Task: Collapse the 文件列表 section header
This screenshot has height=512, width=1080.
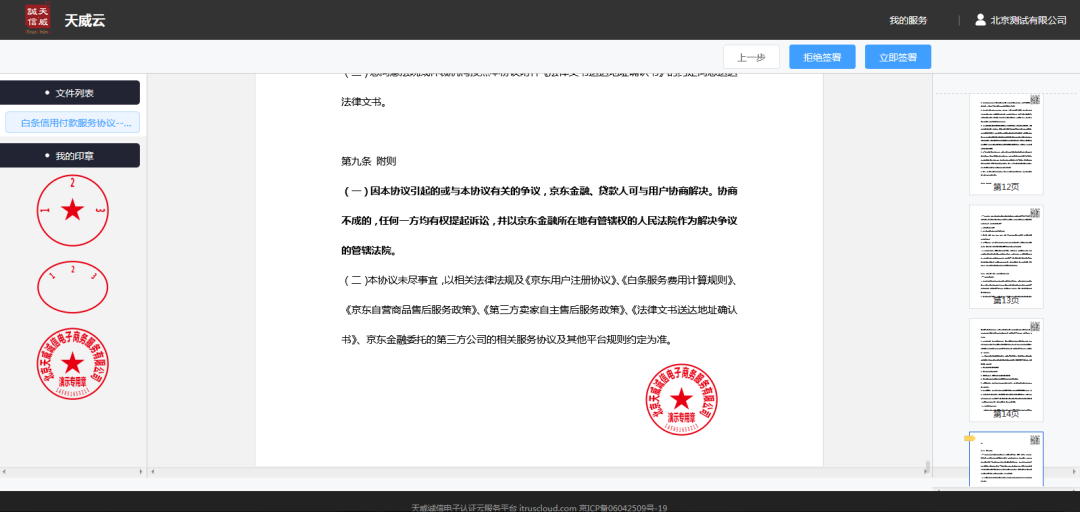Action: [70, 92]
